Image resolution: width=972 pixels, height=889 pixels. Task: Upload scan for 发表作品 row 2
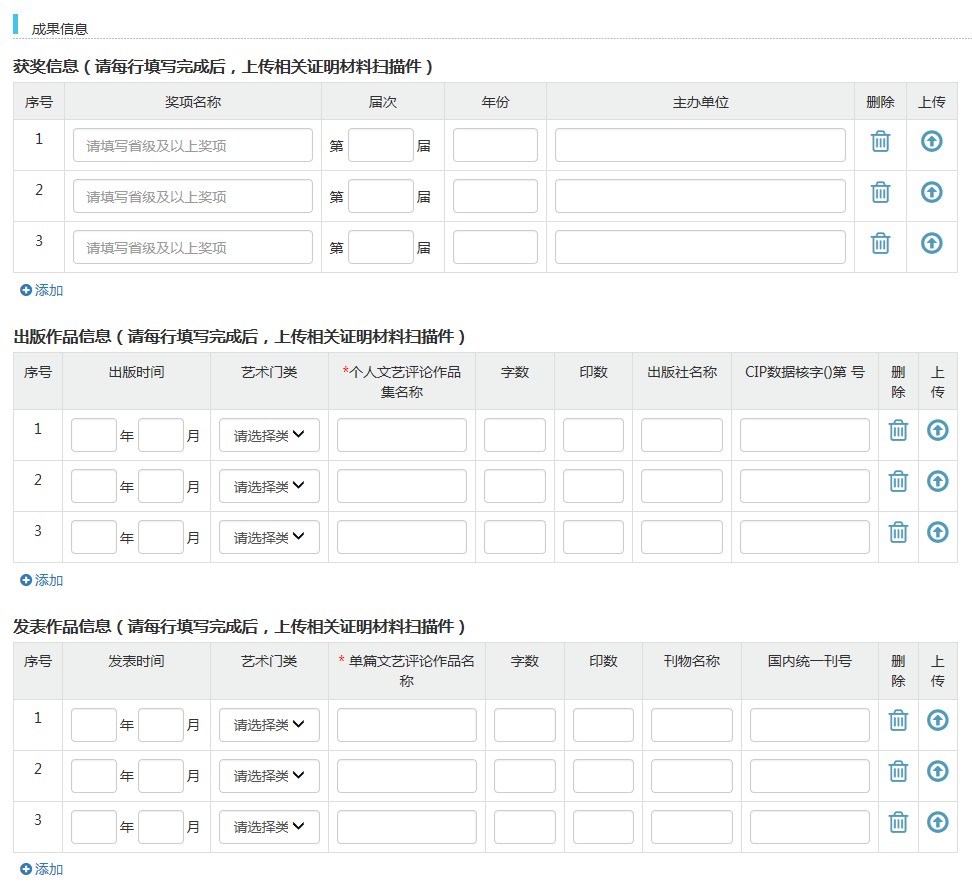pyautogui.click(x=937, y=771)
